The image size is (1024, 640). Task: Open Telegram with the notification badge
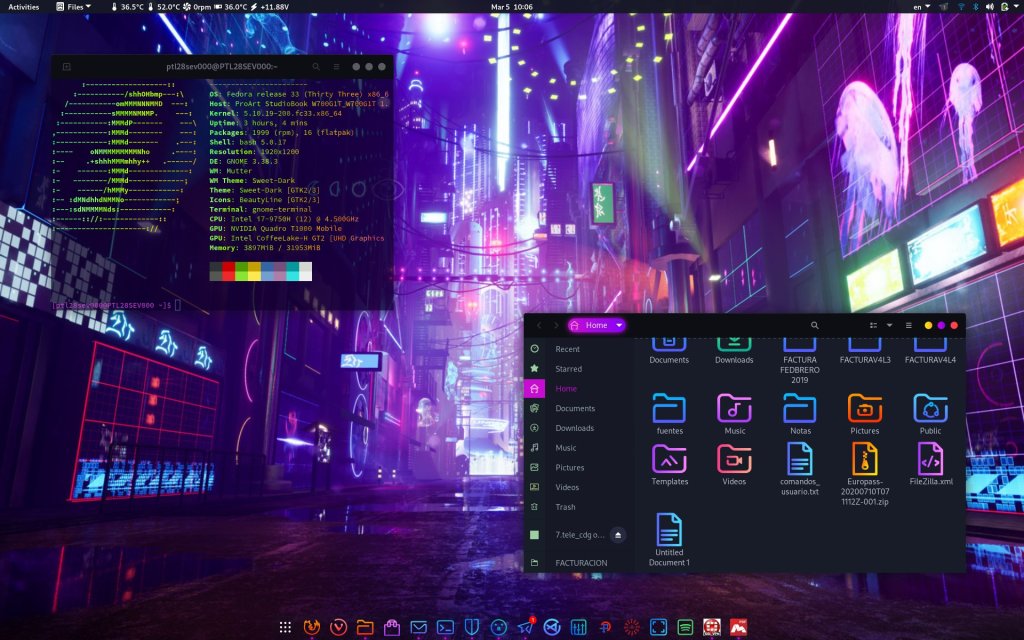525,627
